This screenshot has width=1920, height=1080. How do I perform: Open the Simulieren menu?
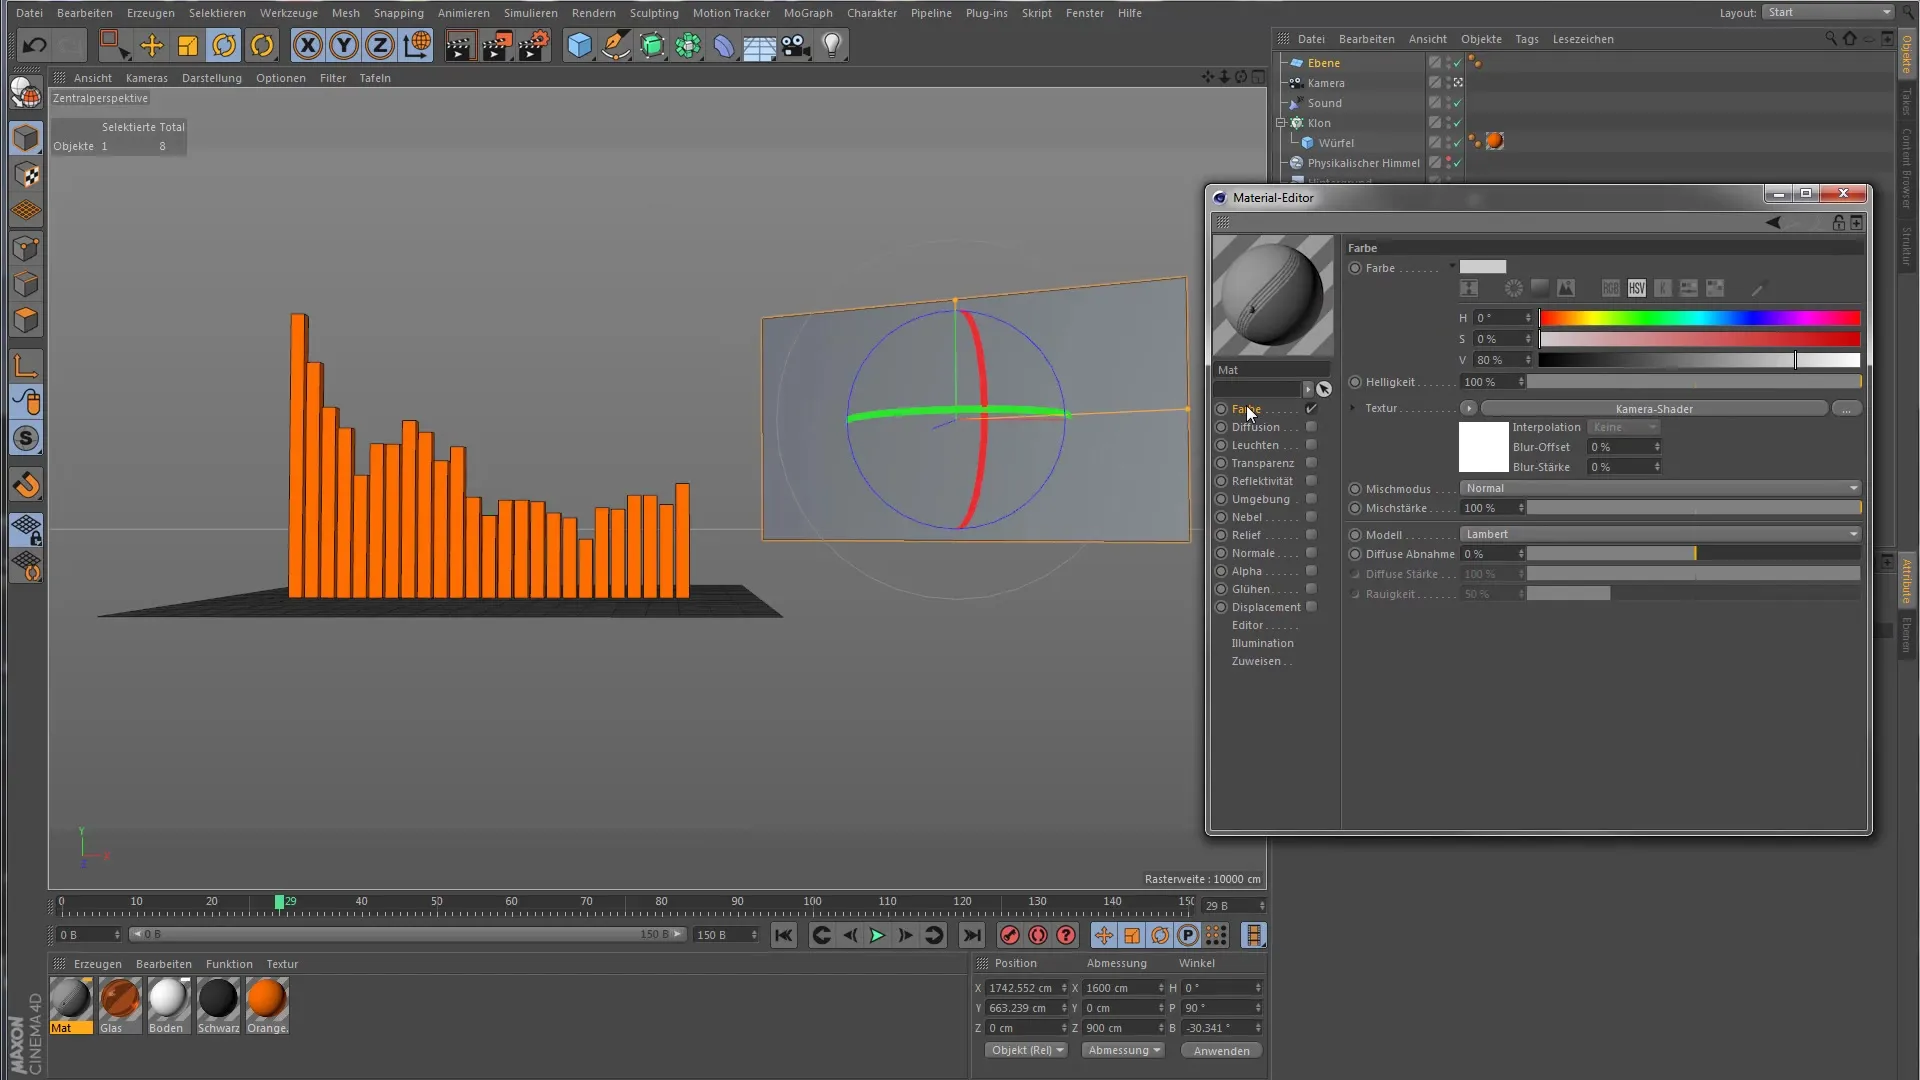tap(531, 13)
